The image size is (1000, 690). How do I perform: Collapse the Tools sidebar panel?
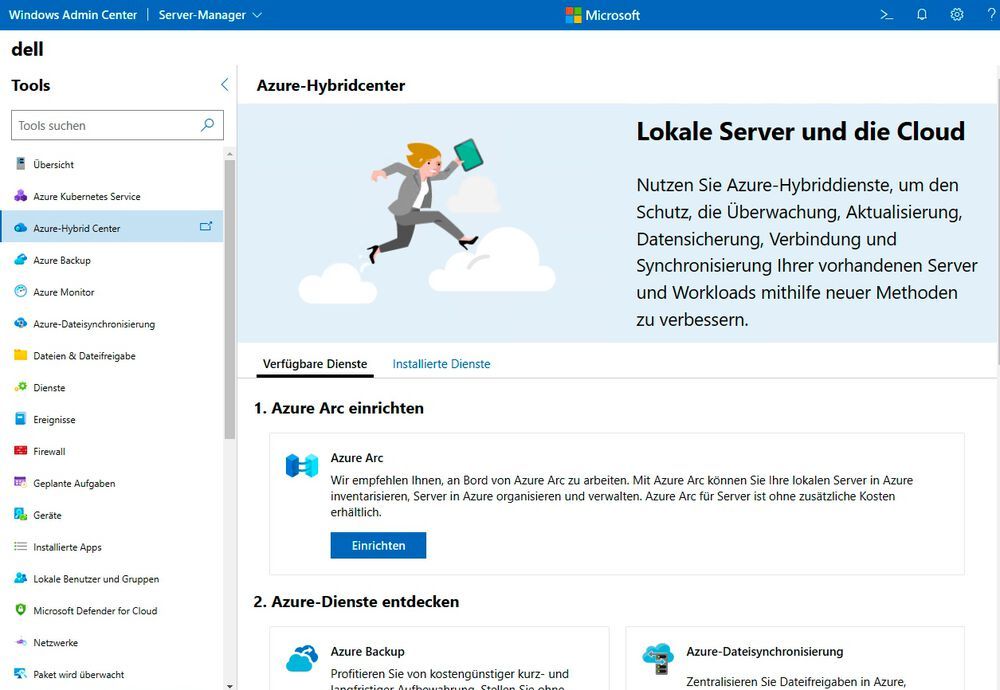click(x=224, y=85)
